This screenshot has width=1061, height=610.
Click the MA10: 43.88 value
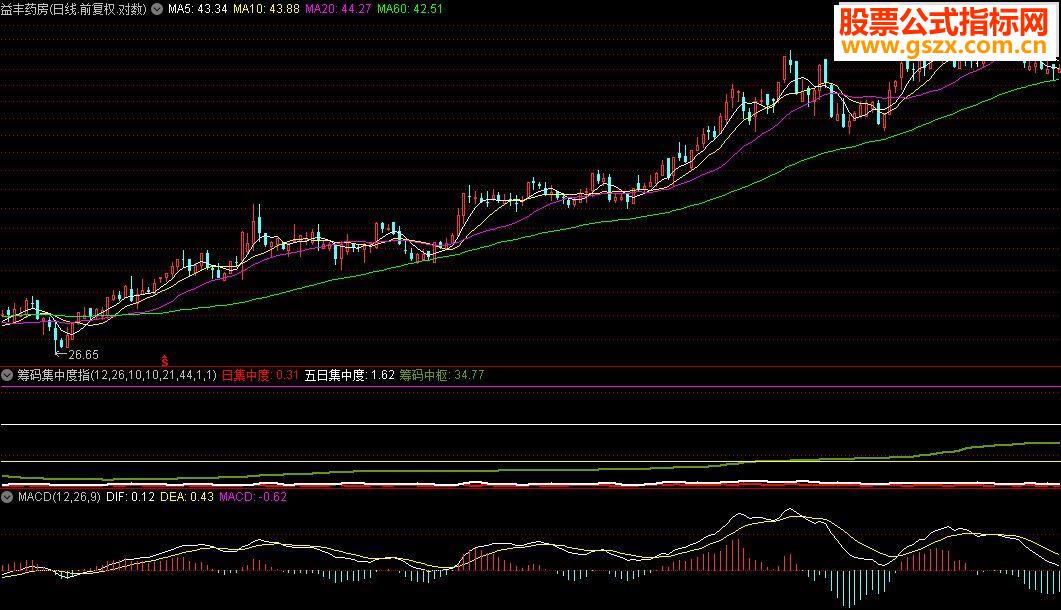[266, 9]
